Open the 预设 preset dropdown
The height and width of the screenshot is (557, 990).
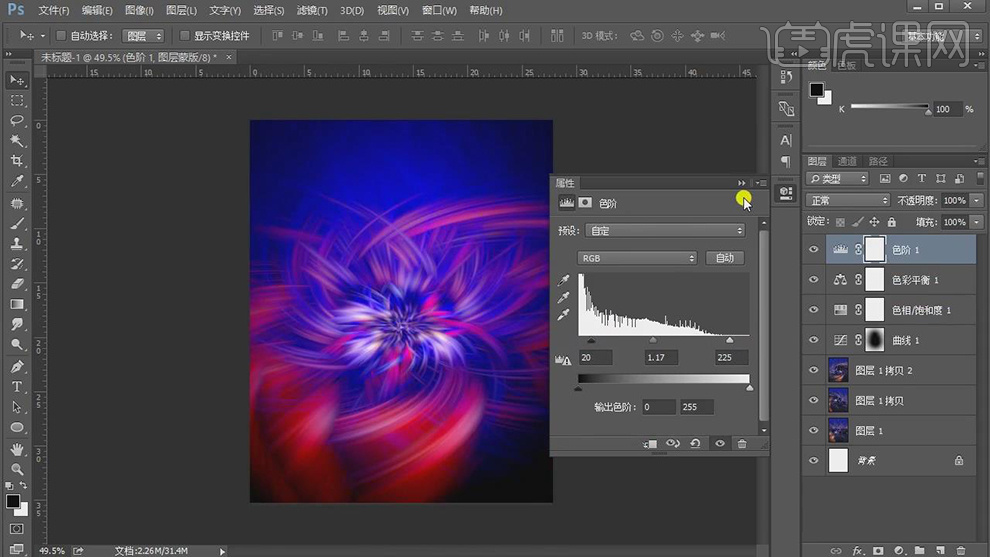[x=665, y=231]
